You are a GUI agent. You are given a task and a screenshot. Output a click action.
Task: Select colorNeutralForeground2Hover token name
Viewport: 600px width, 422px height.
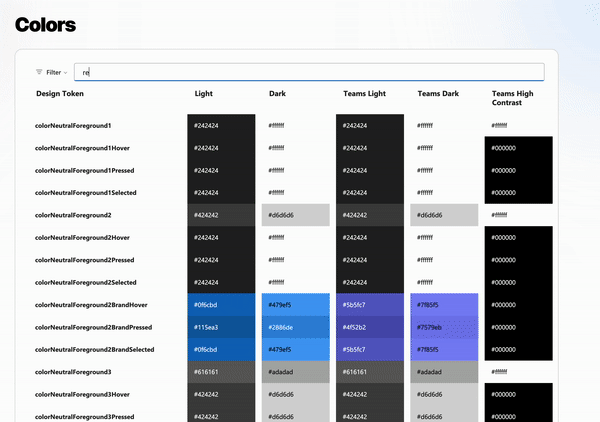(82, 238)
